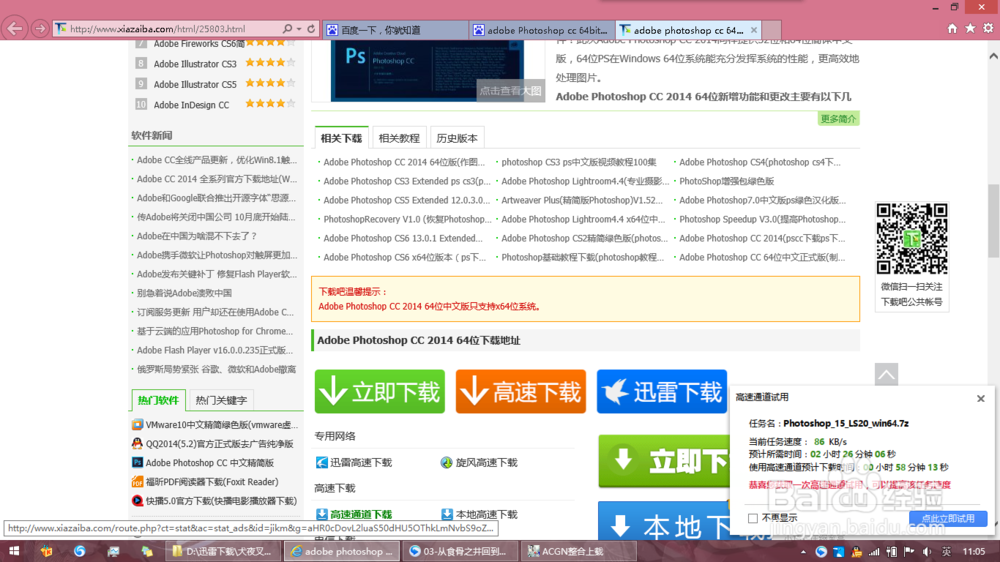Click the back-to-top arrow button
1000x562 pixels.
tap(886, 374)
